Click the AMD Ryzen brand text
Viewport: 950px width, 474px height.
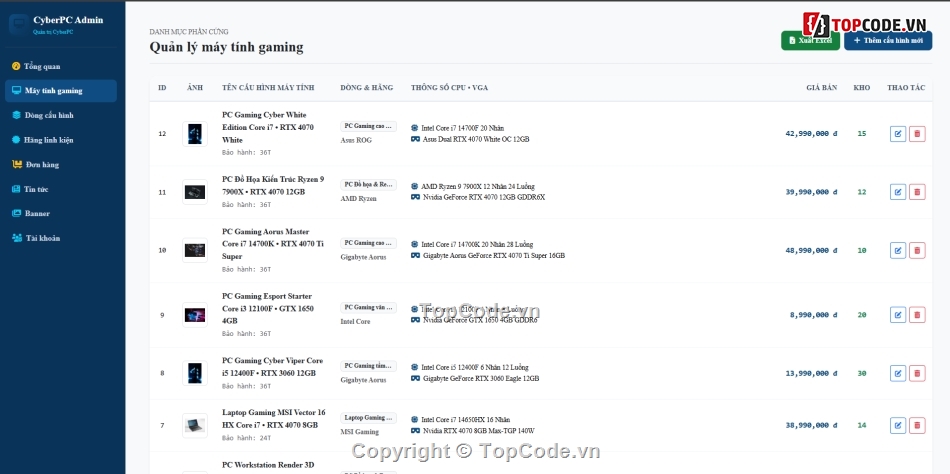tap(358, 199)
